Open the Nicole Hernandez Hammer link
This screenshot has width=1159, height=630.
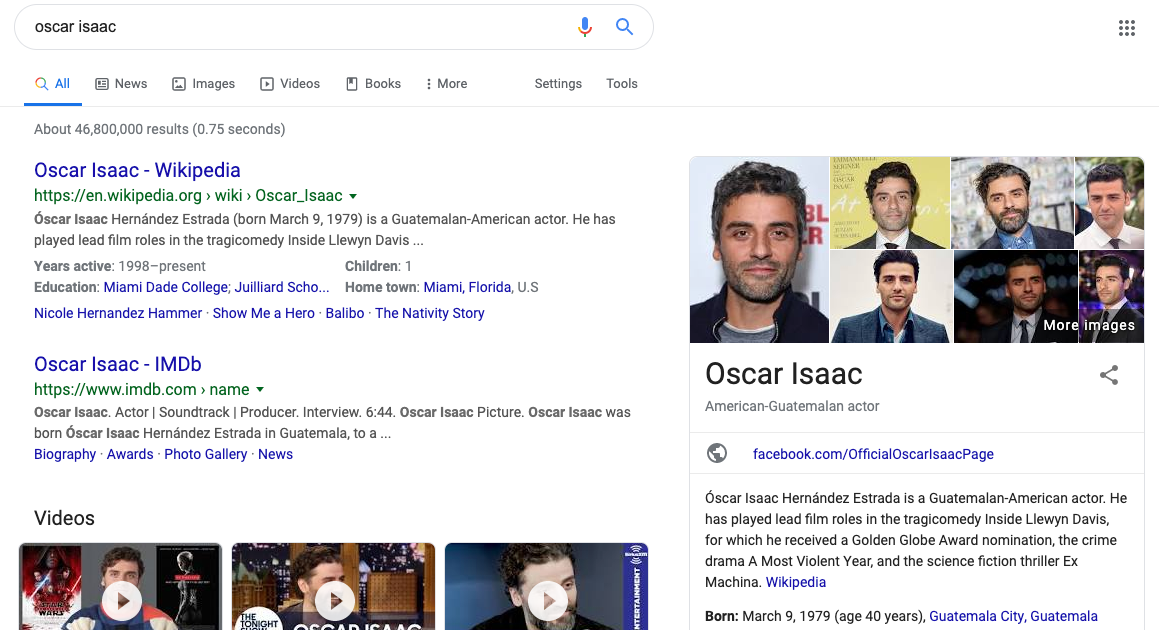coord(118,313)
